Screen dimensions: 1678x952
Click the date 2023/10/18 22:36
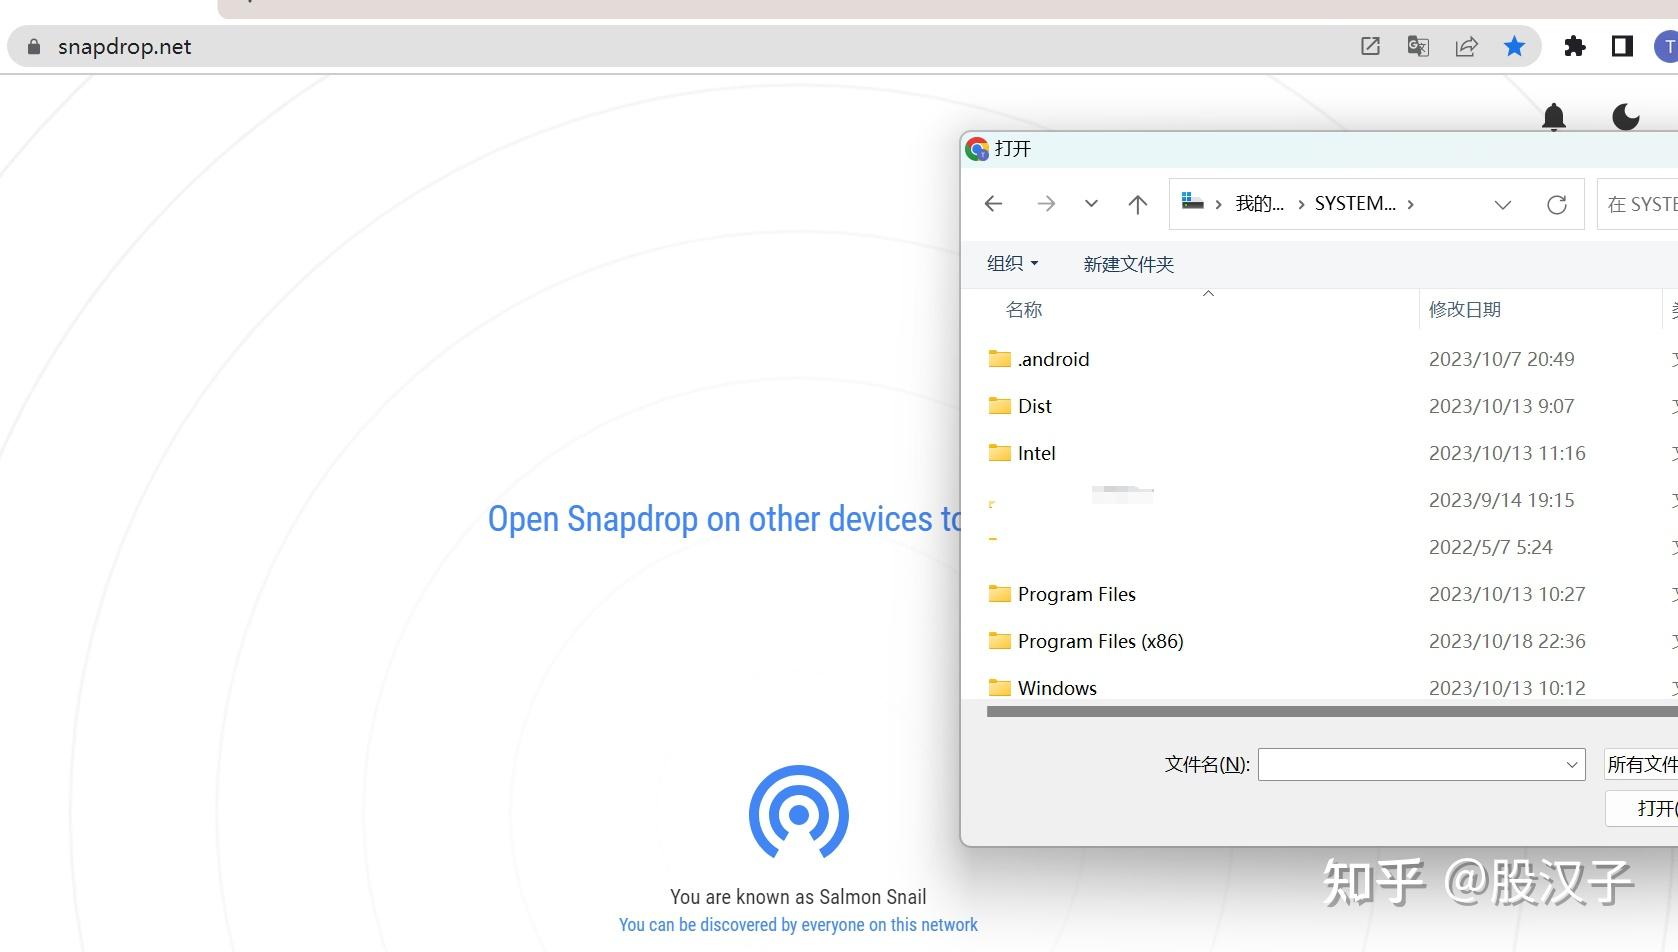tap(1507, 641)
